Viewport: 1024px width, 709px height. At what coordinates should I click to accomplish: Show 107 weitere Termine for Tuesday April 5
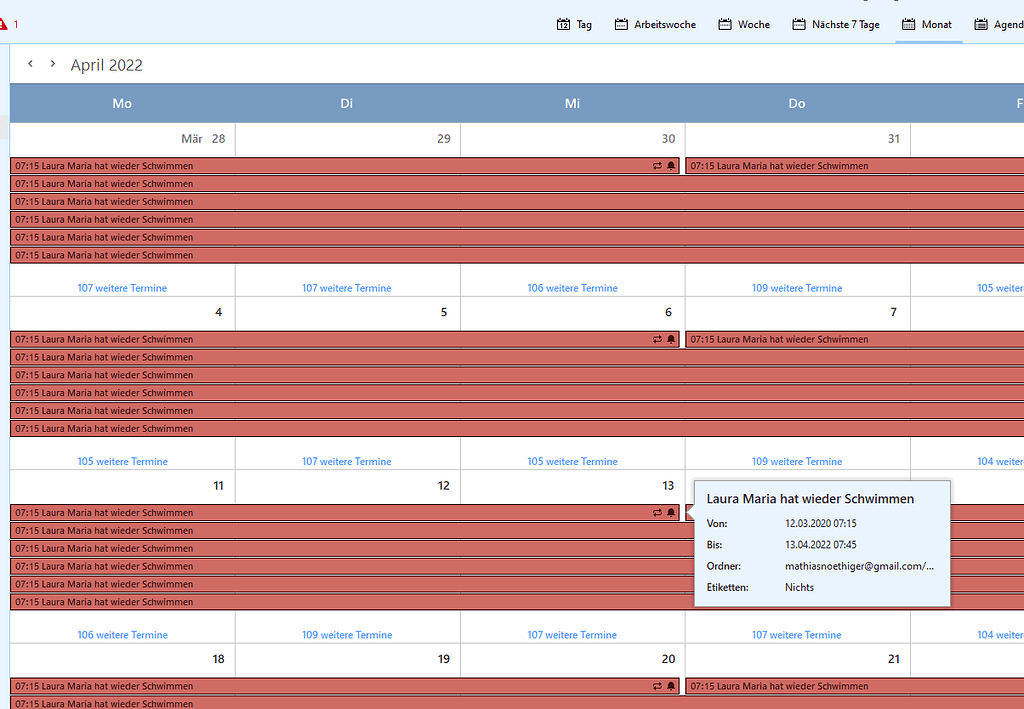[x=347, y=462]
